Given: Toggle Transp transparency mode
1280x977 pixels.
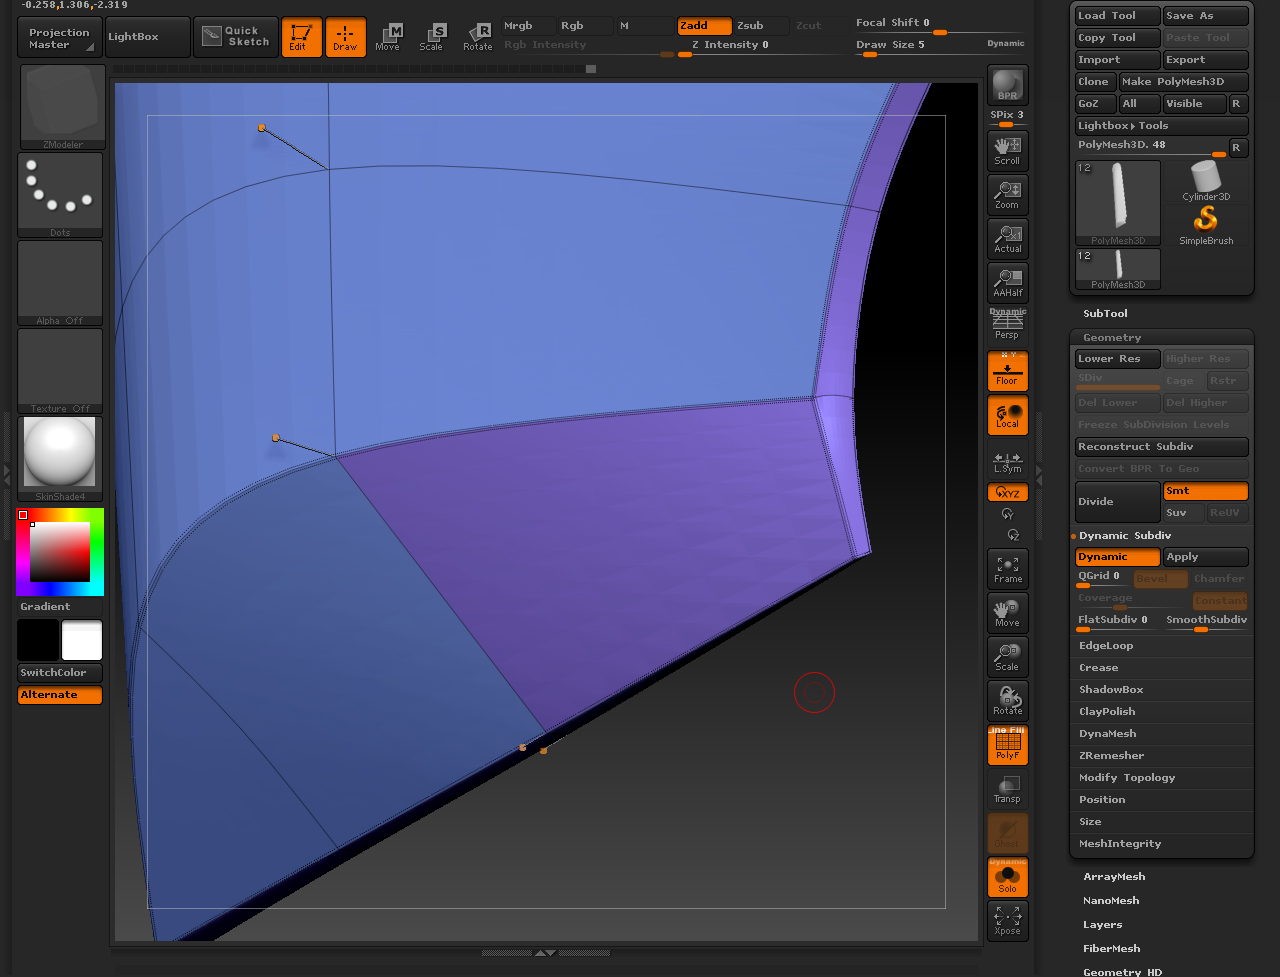Looking at the screenshot, I should (x=1007, y=789).
